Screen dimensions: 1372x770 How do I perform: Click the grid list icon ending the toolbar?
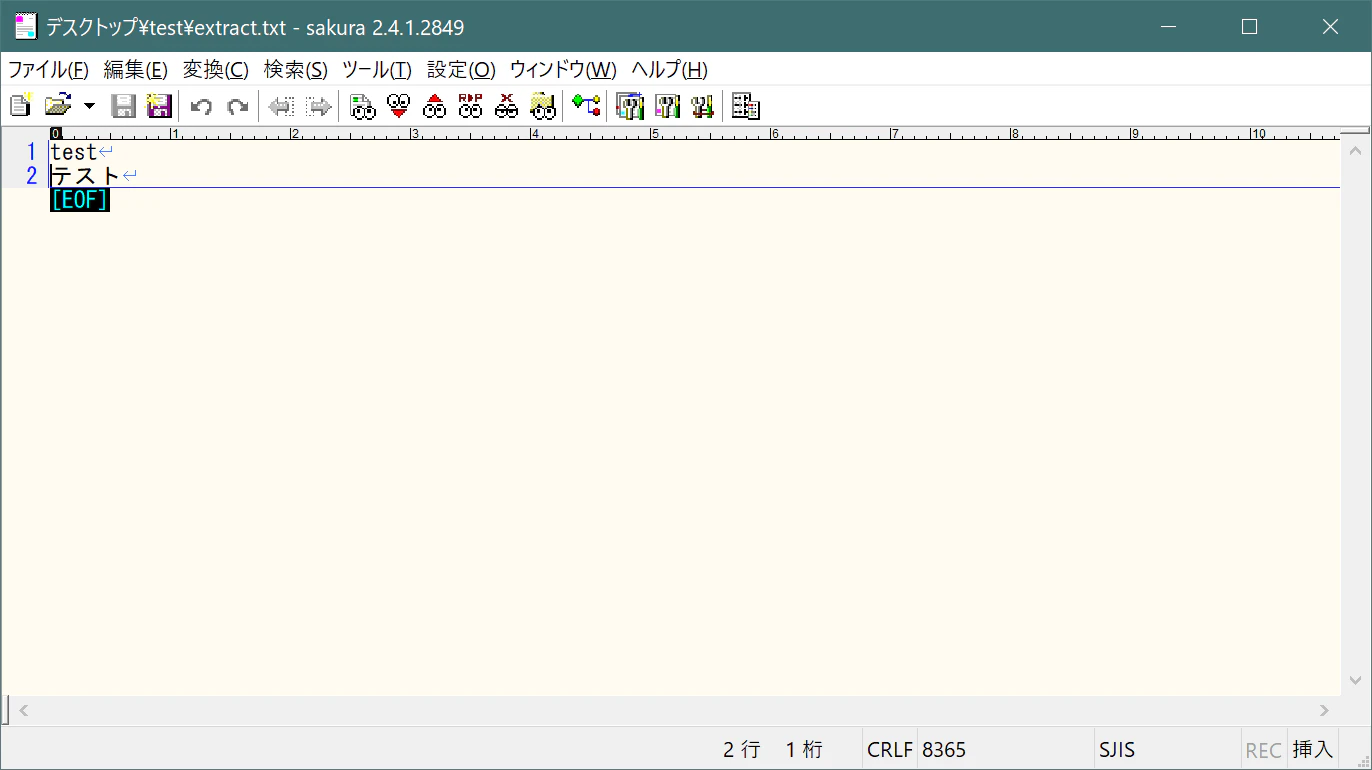click(x=746, y=106)
